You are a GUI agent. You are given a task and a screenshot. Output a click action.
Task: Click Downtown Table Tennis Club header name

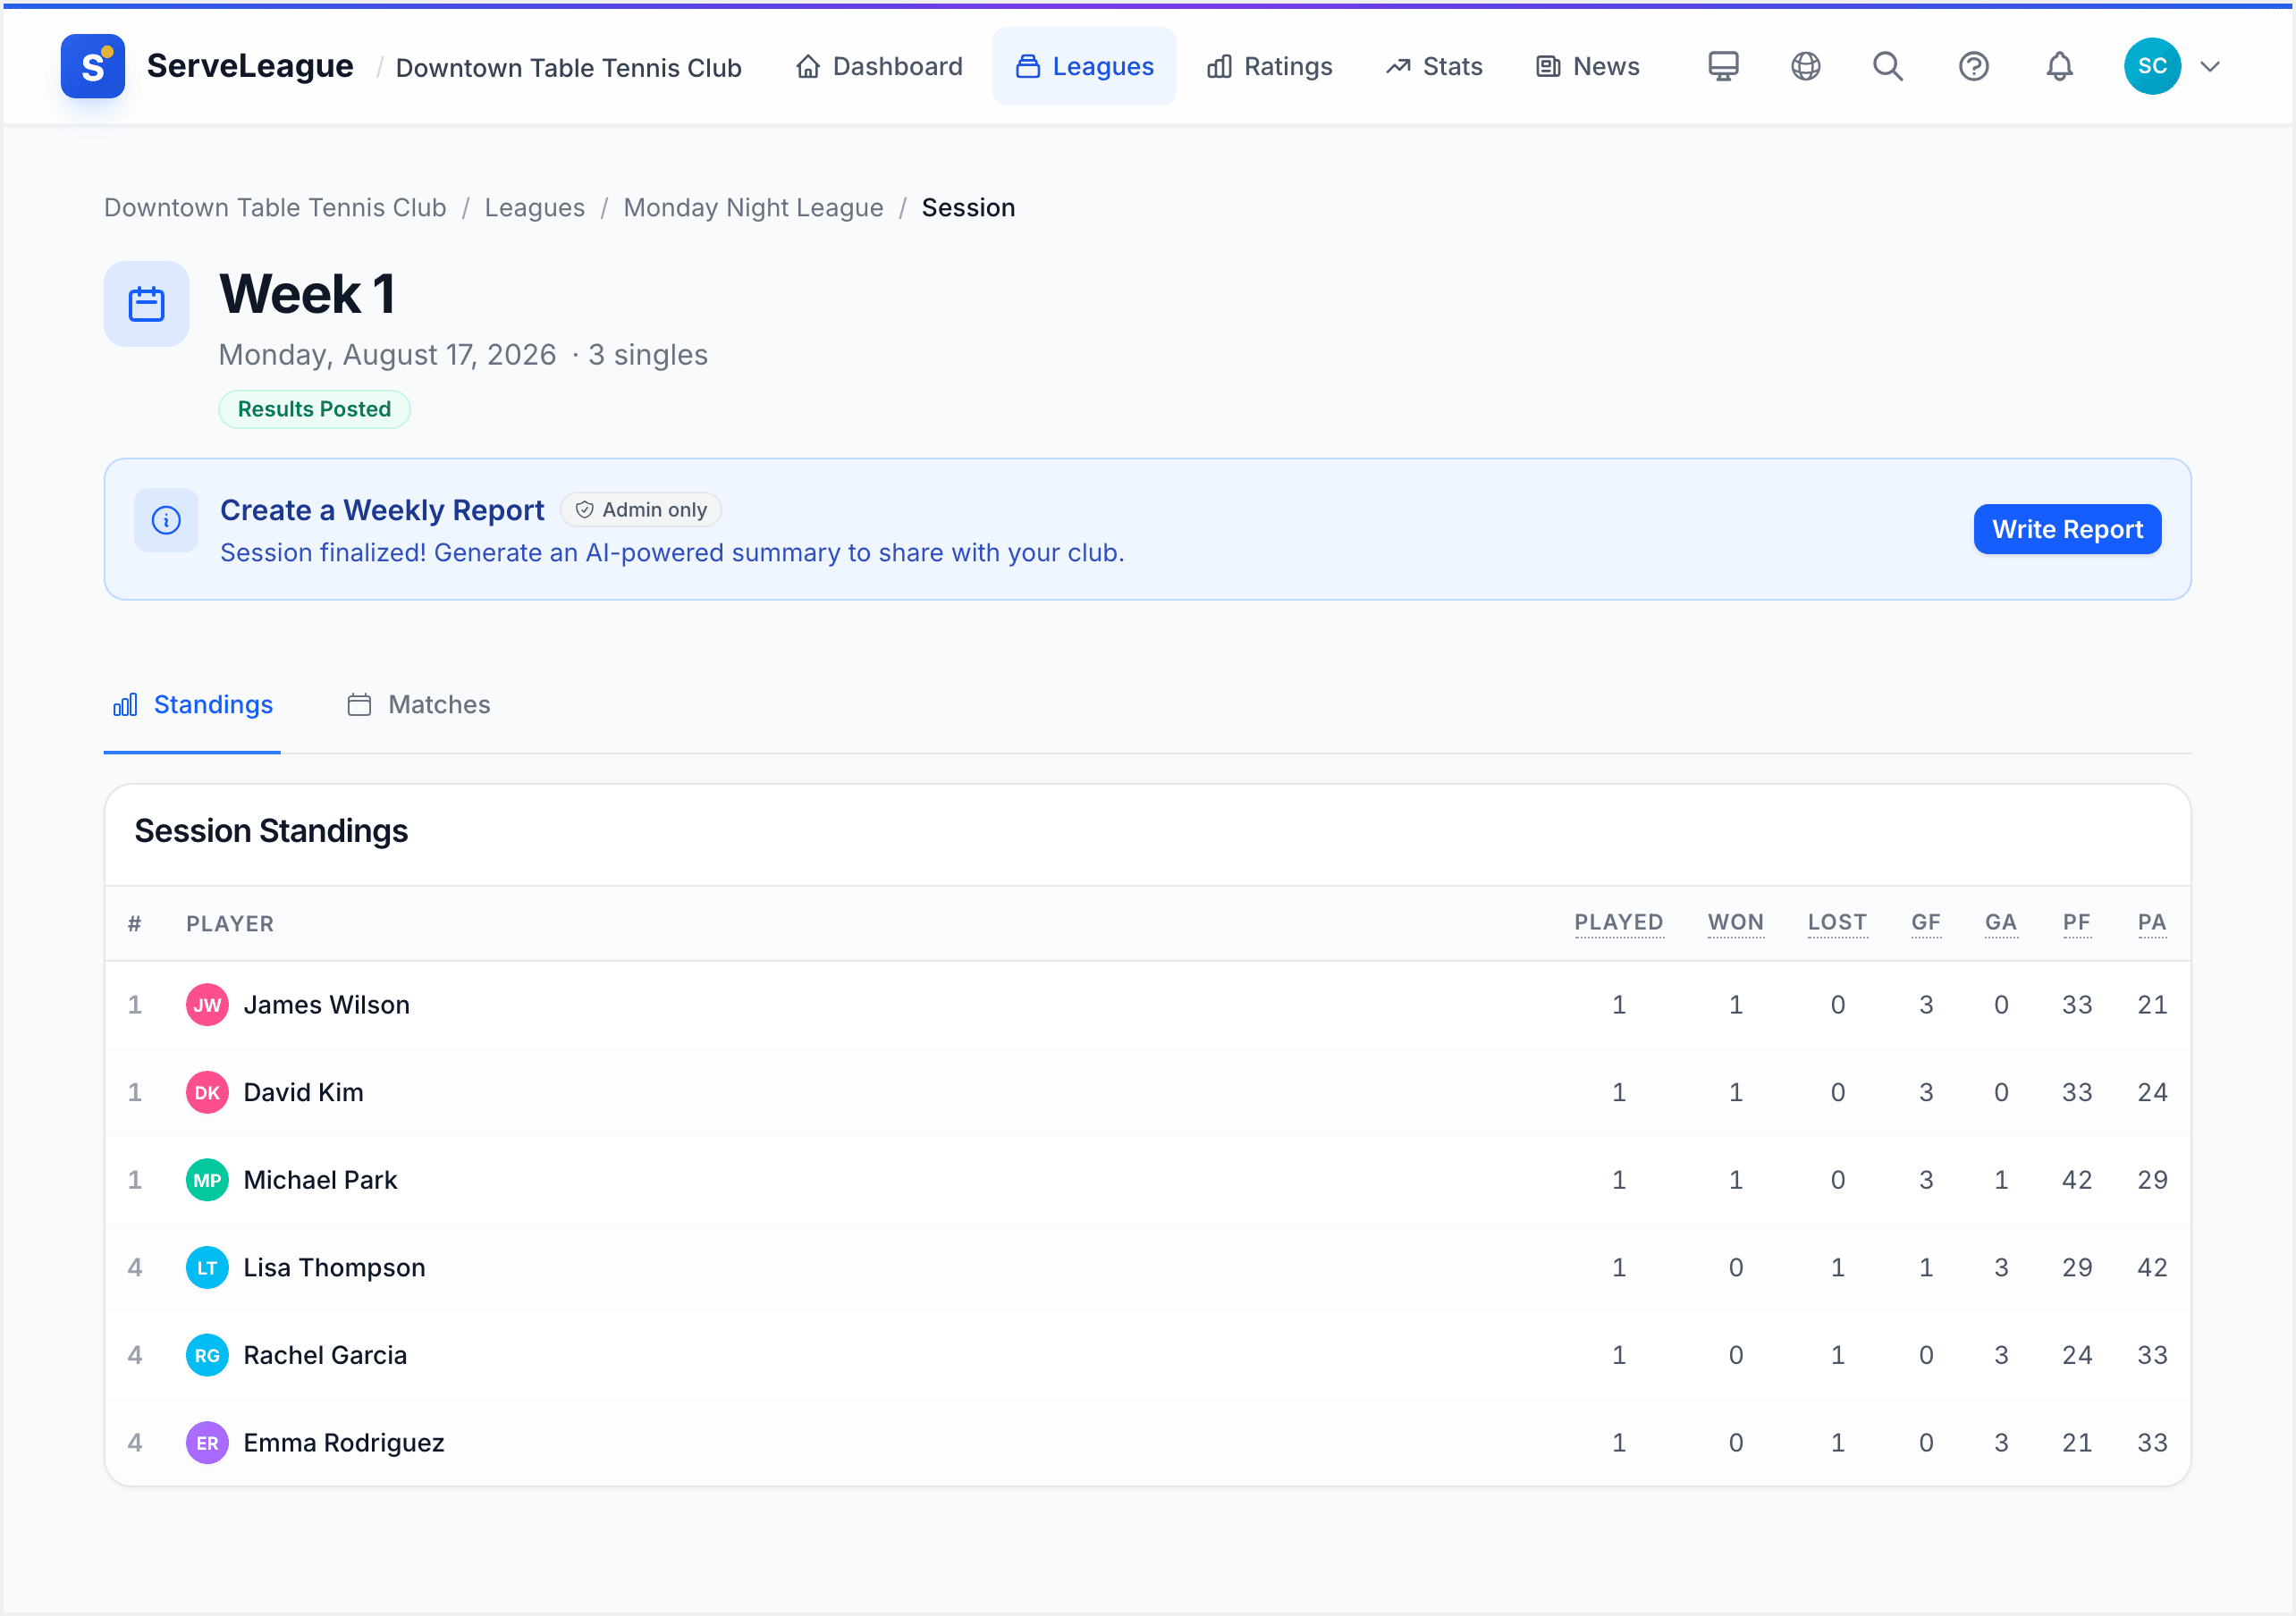click(x=569, y=67)
